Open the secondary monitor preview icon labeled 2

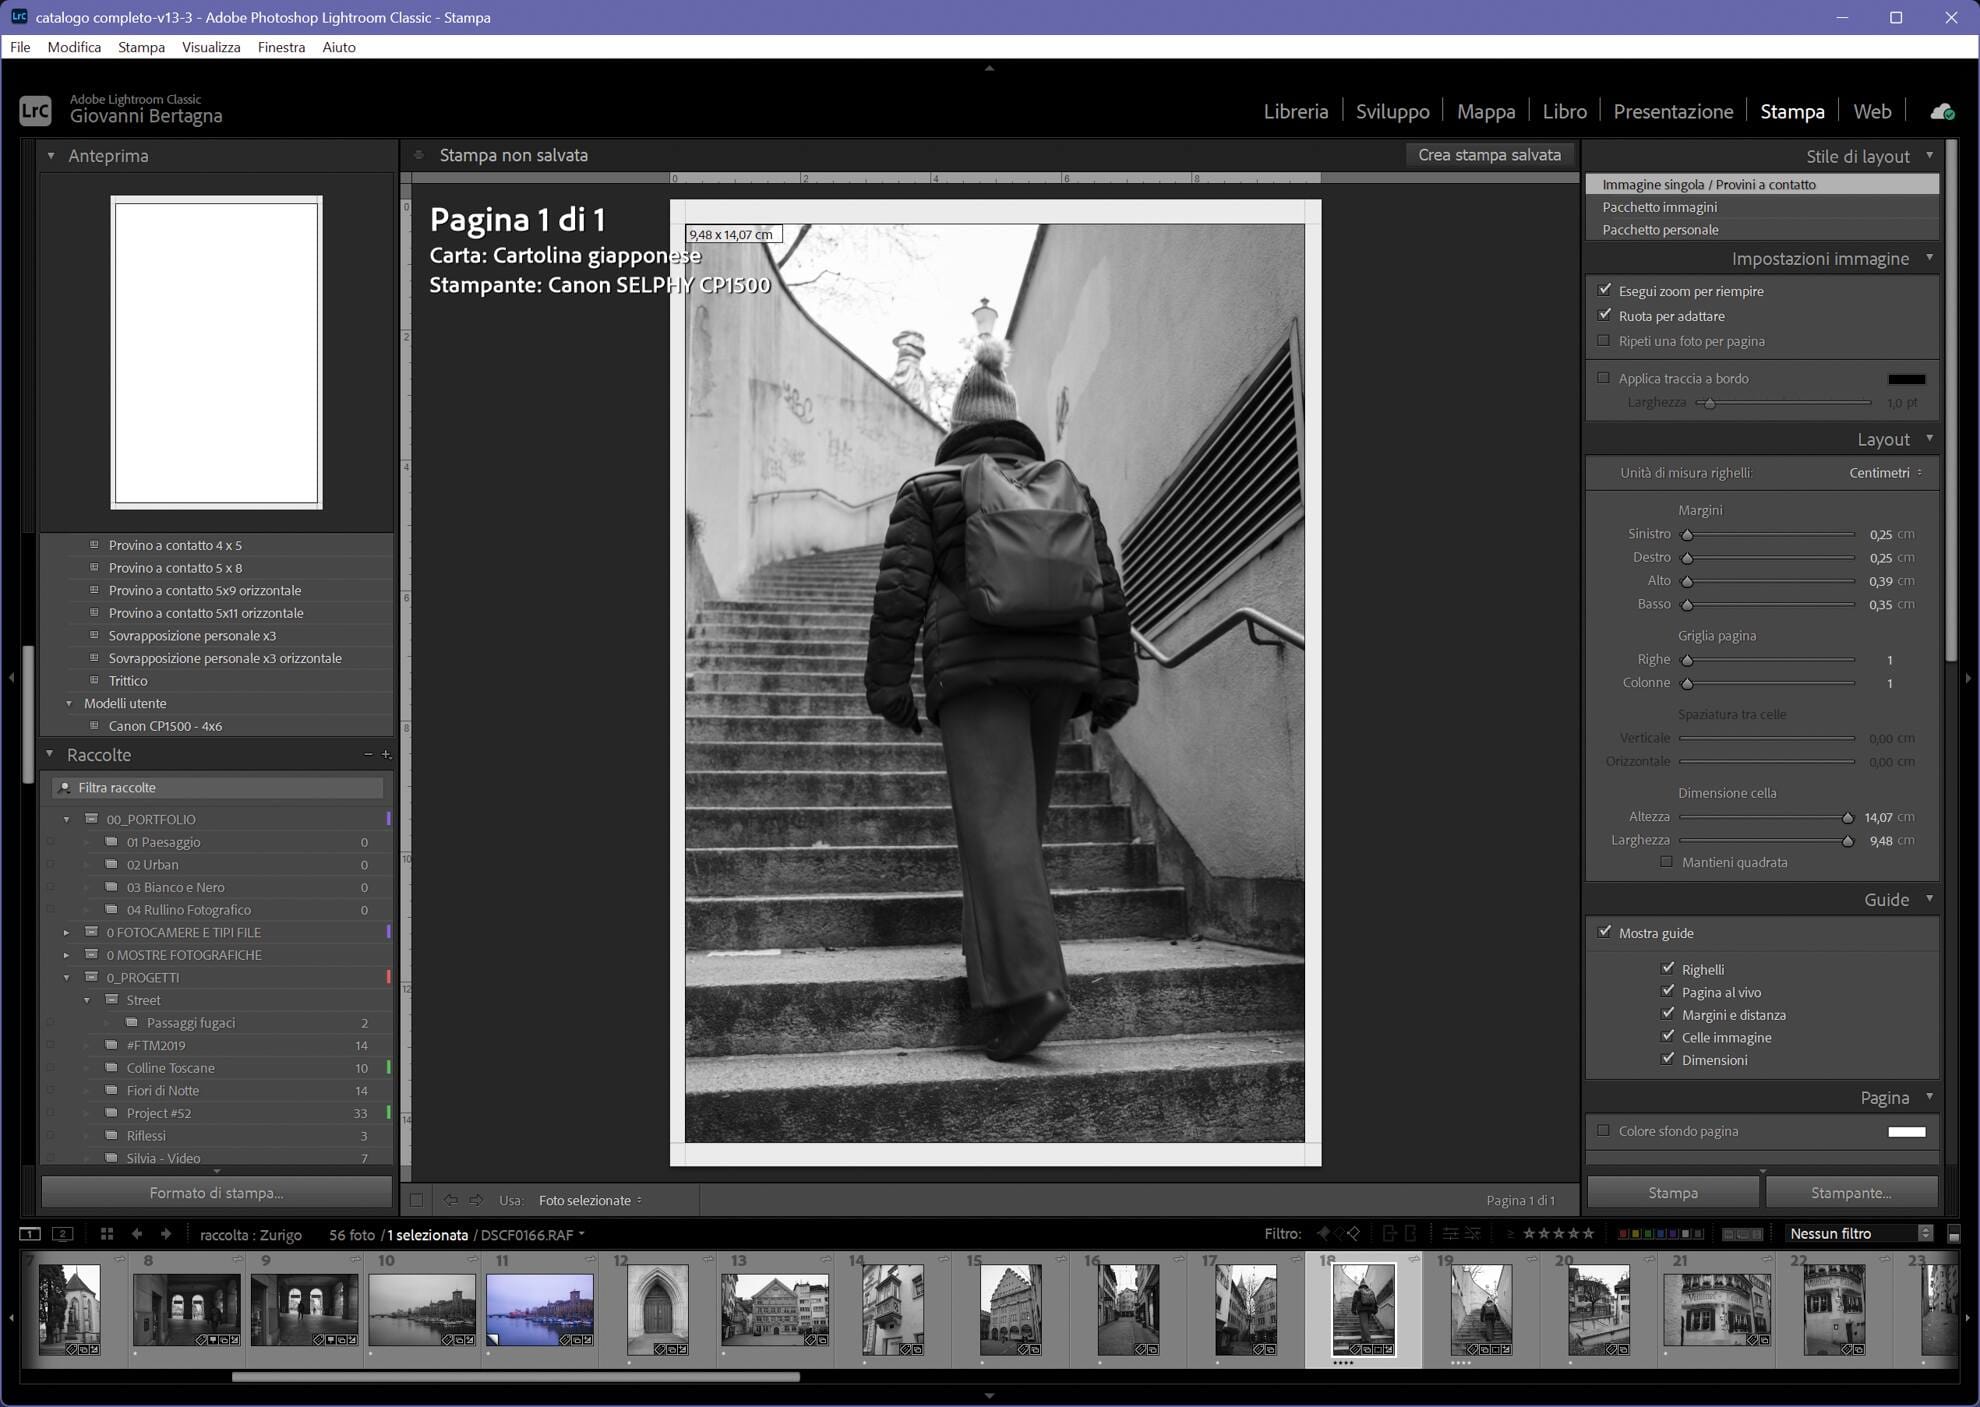[63, 1233]
